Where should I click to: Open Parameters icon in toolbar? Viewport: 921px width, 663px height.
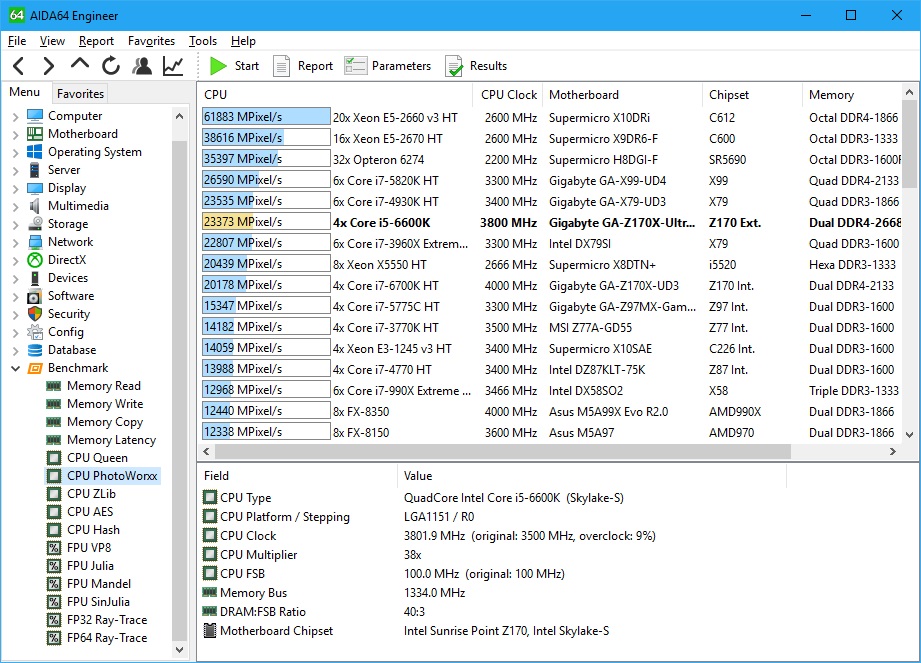click(x=355, y=66)
